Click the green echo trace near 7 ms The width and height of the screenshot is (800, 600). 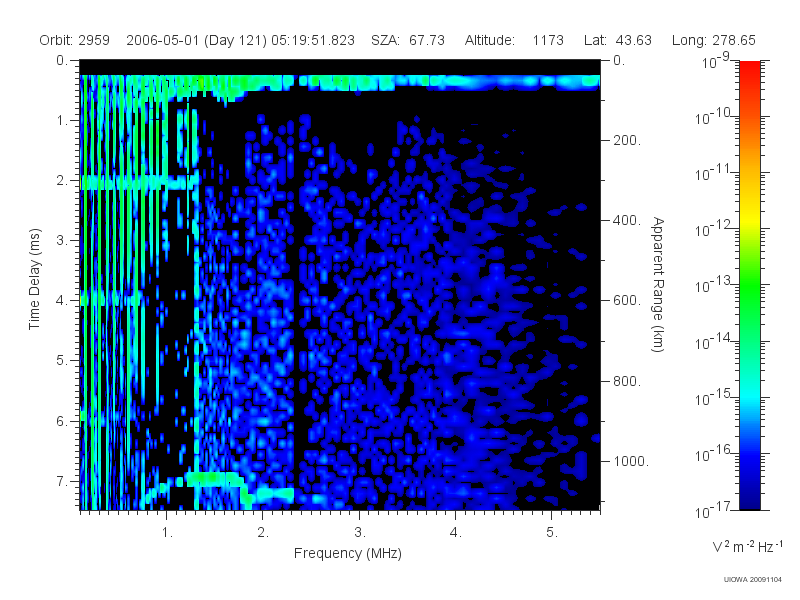click(x=214, y=479)
